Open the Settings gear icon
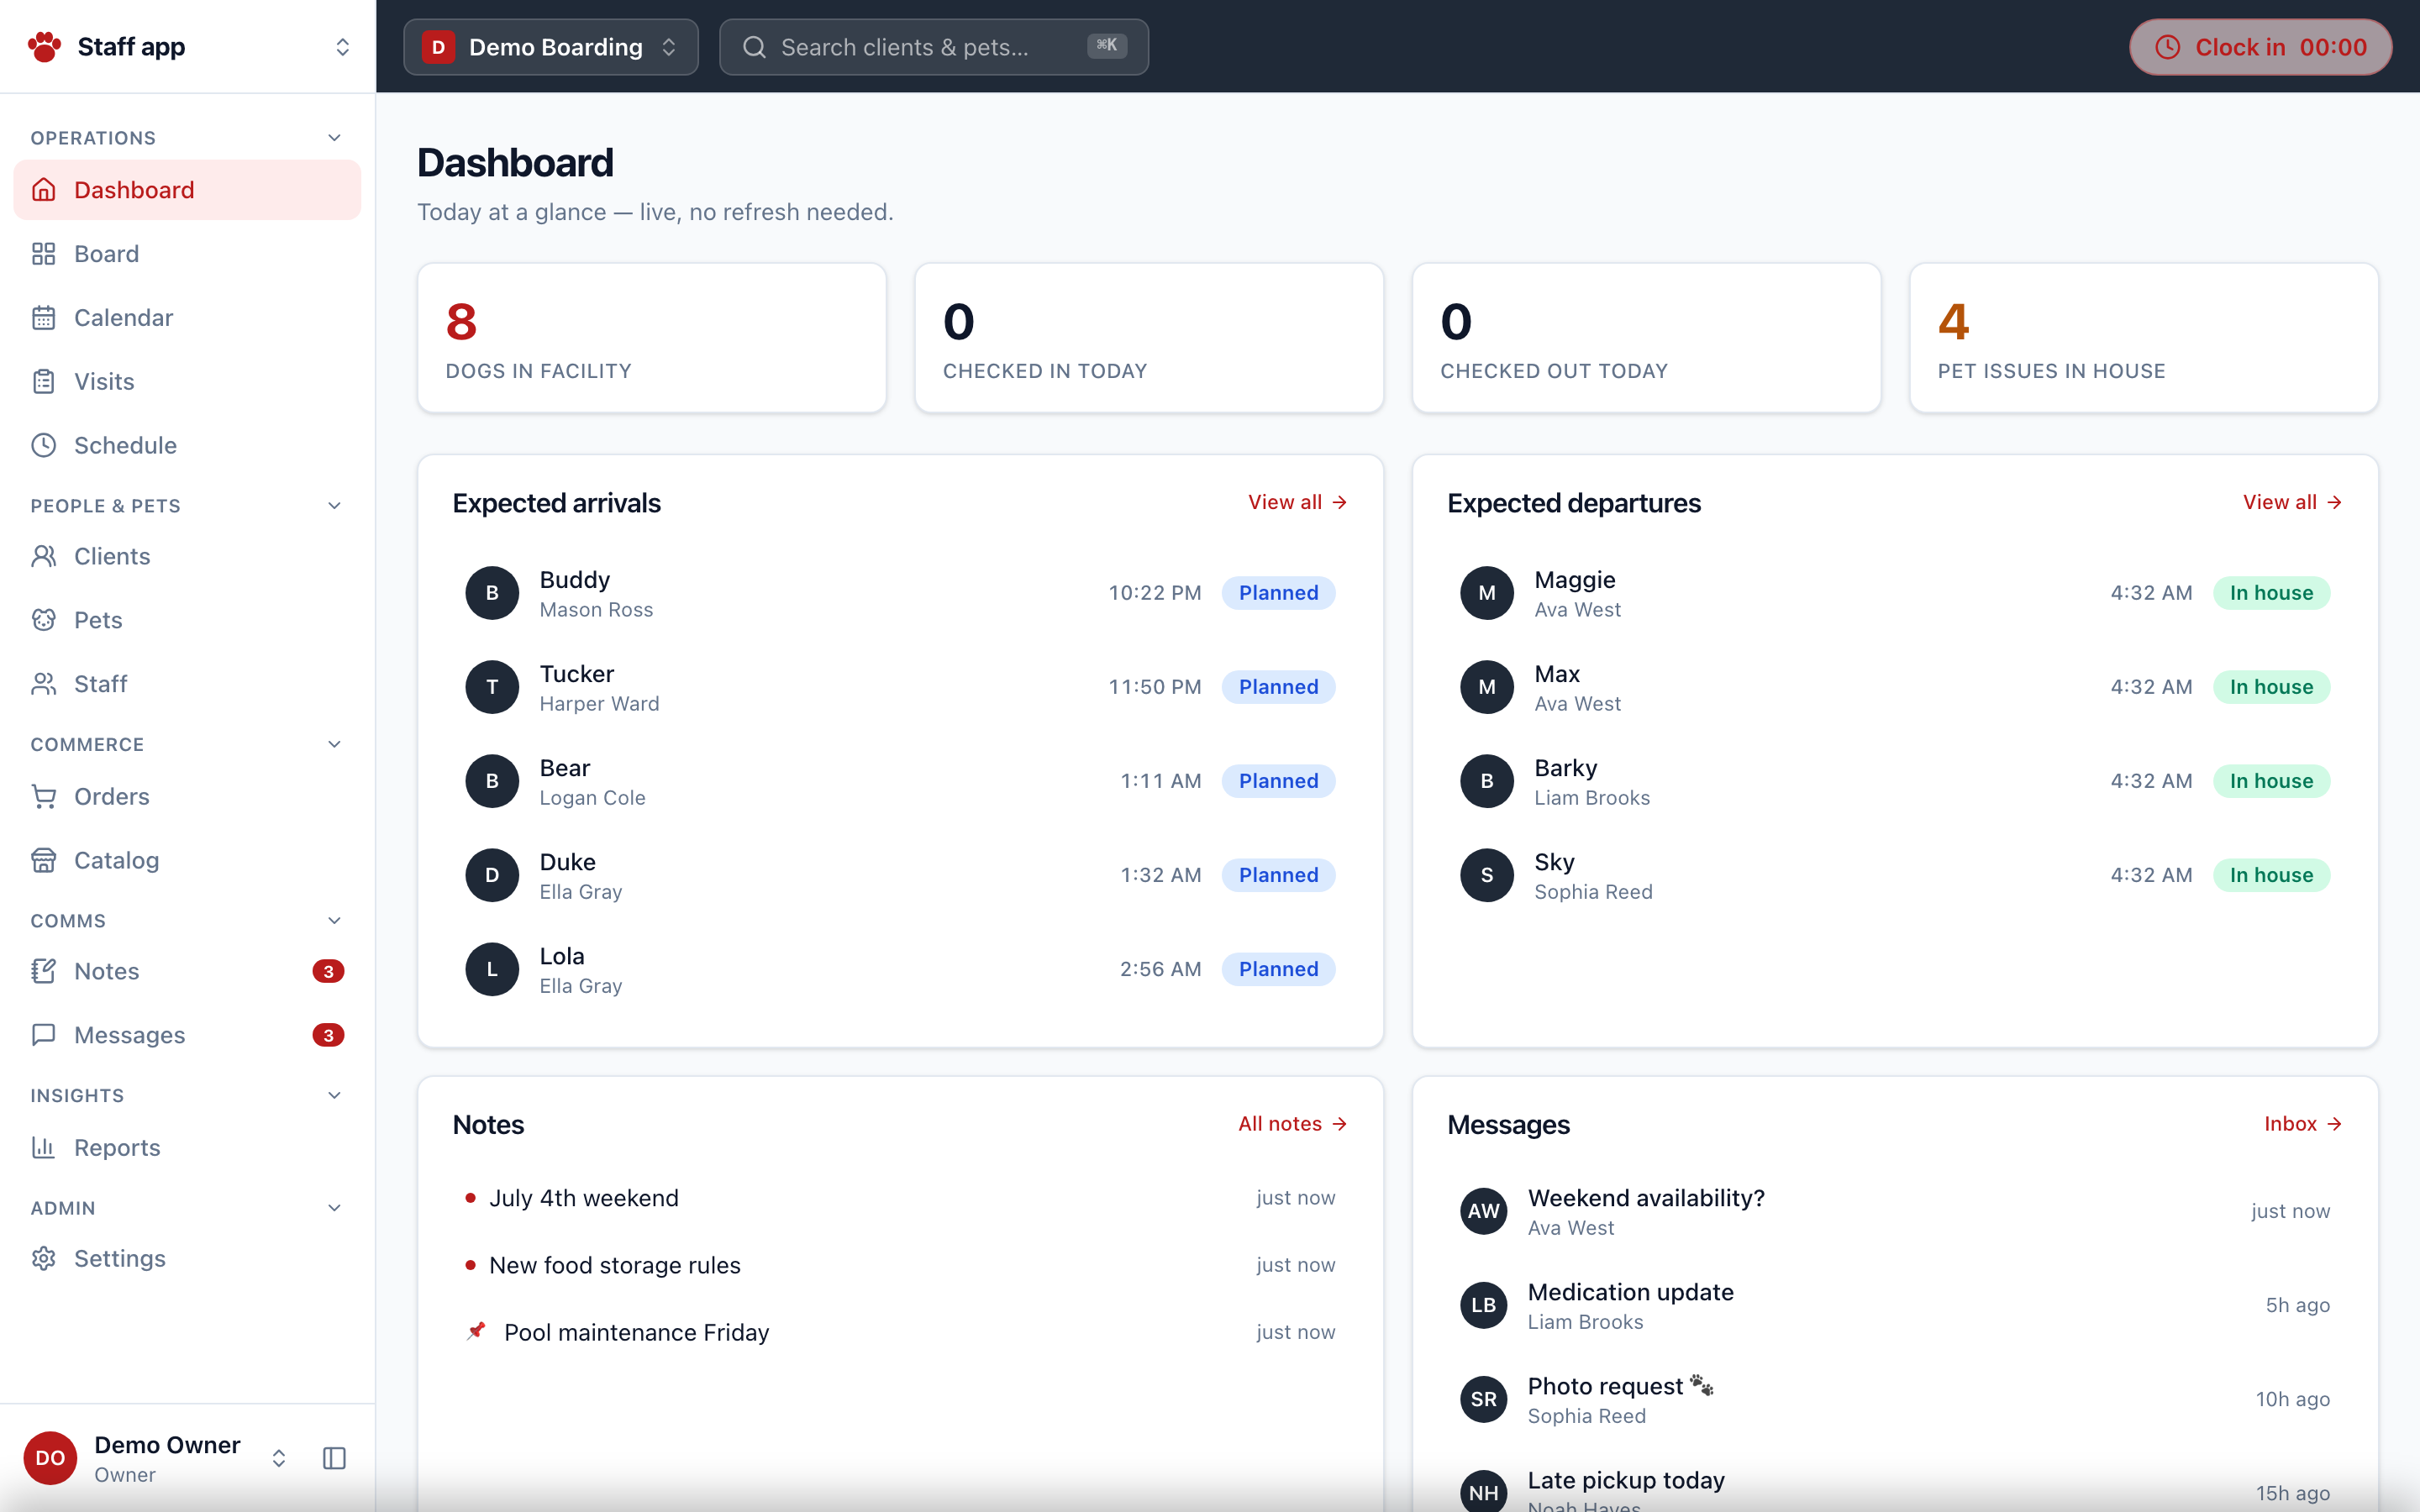2420x1512 pixels. (44, 1259)
